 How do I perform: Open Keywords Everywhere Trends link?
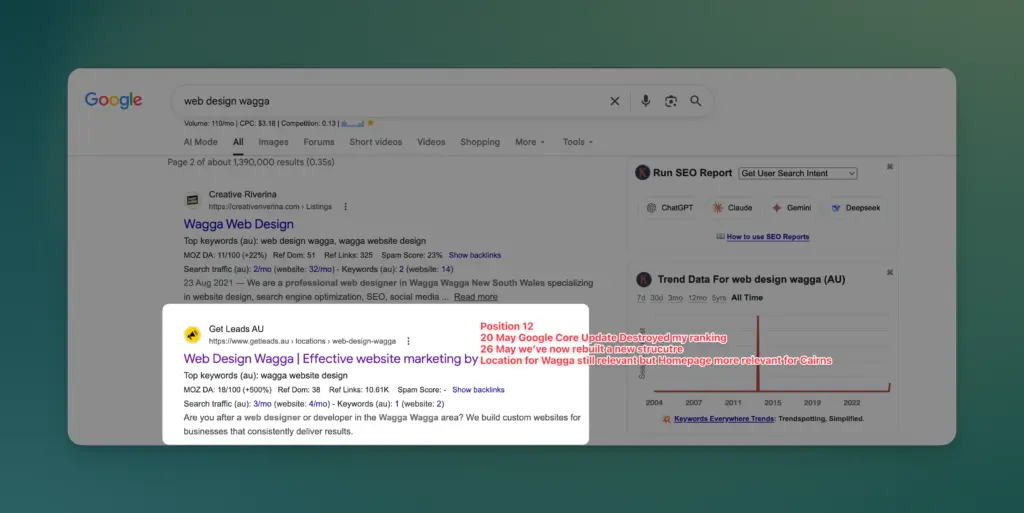[724, 419]
